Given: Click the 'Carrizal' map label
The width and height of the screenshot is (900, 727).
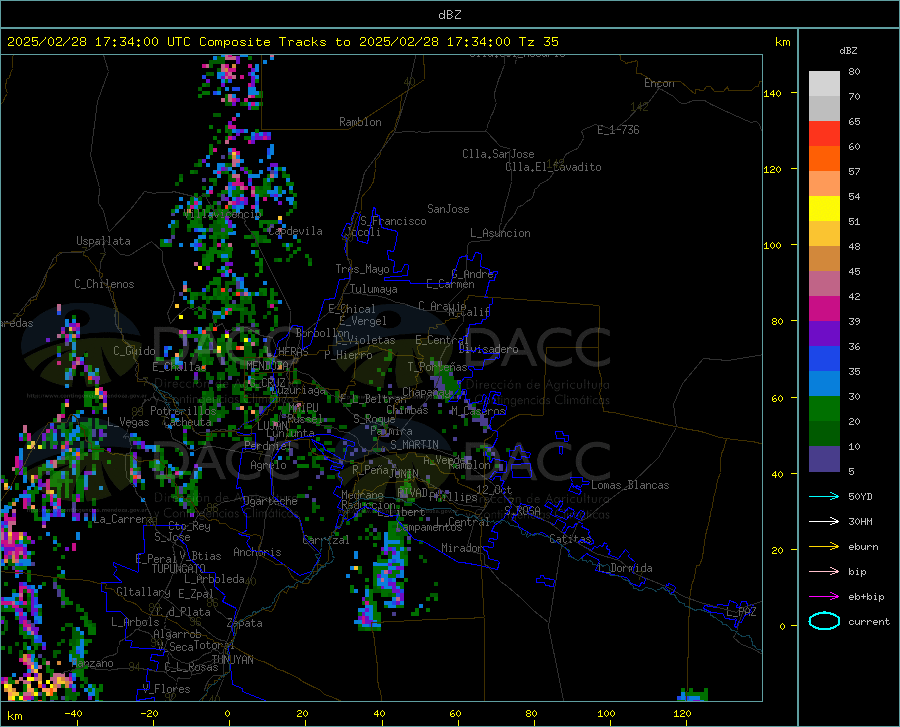Looking at the screenshot, I should [x=325, y=540].
